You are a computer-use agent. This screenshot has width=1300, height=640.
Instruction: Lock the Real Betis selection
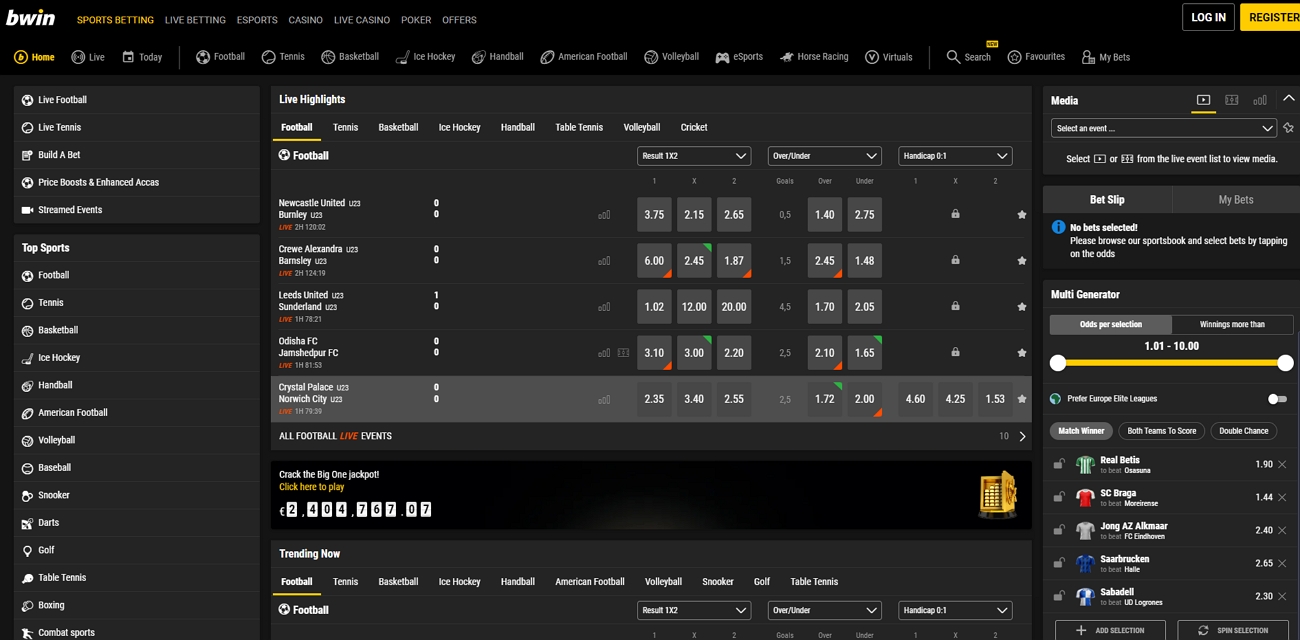coord(1059,464)
